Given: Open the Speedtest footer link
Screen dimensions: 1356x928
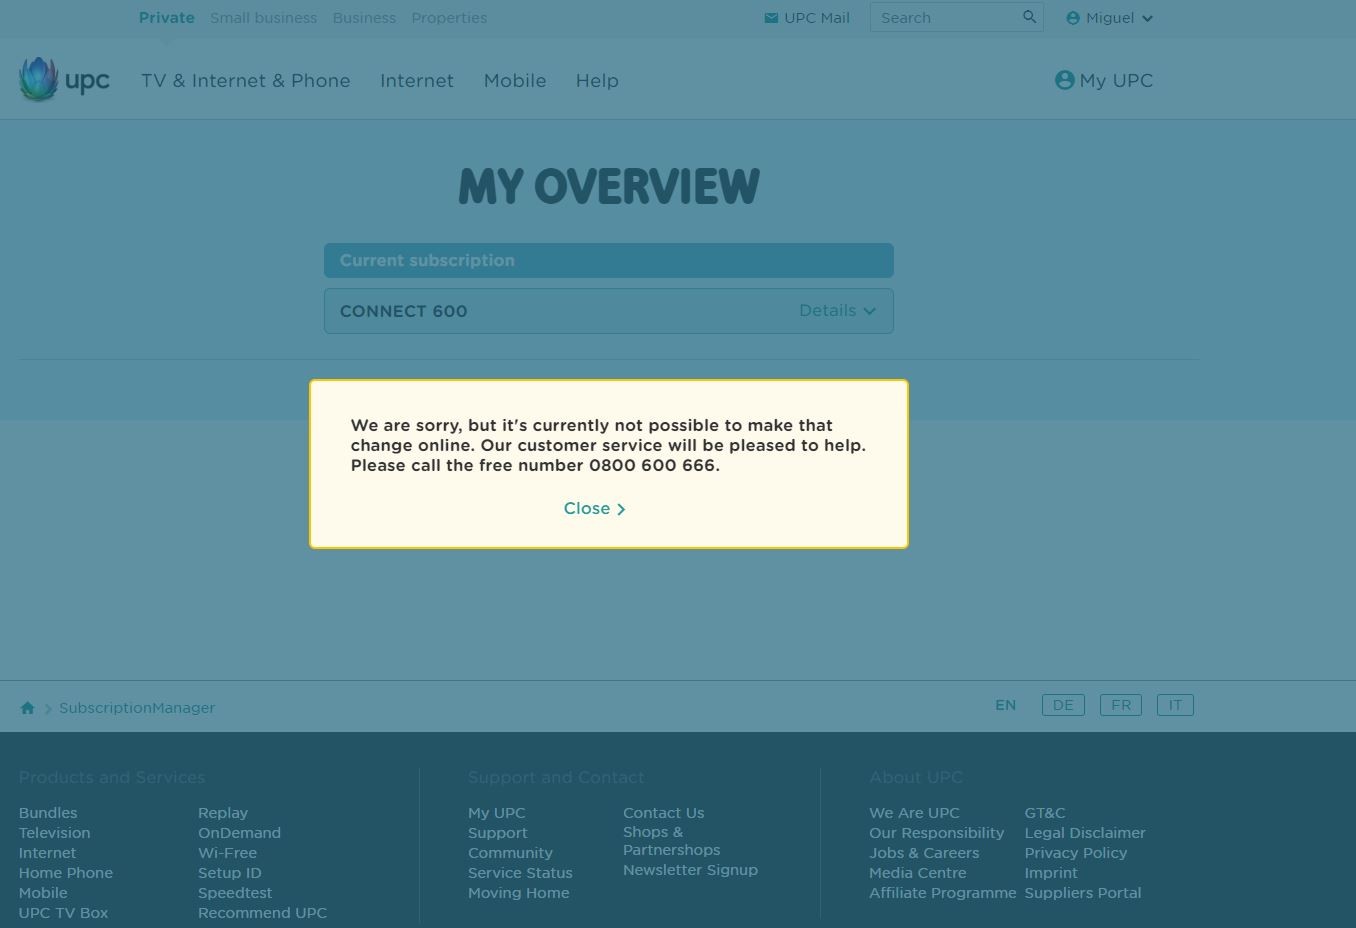Looking at the screenshot, I should pos(235,893).
